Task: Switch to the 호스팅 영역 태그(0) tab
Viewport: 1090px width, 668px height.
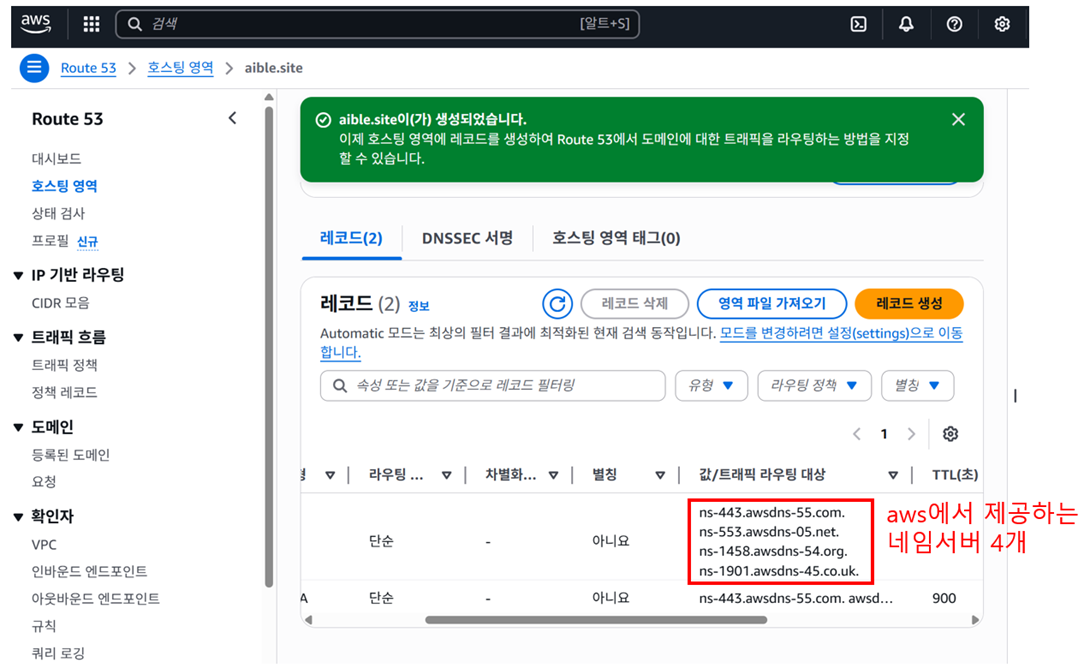Action: (x=616, y=238)
